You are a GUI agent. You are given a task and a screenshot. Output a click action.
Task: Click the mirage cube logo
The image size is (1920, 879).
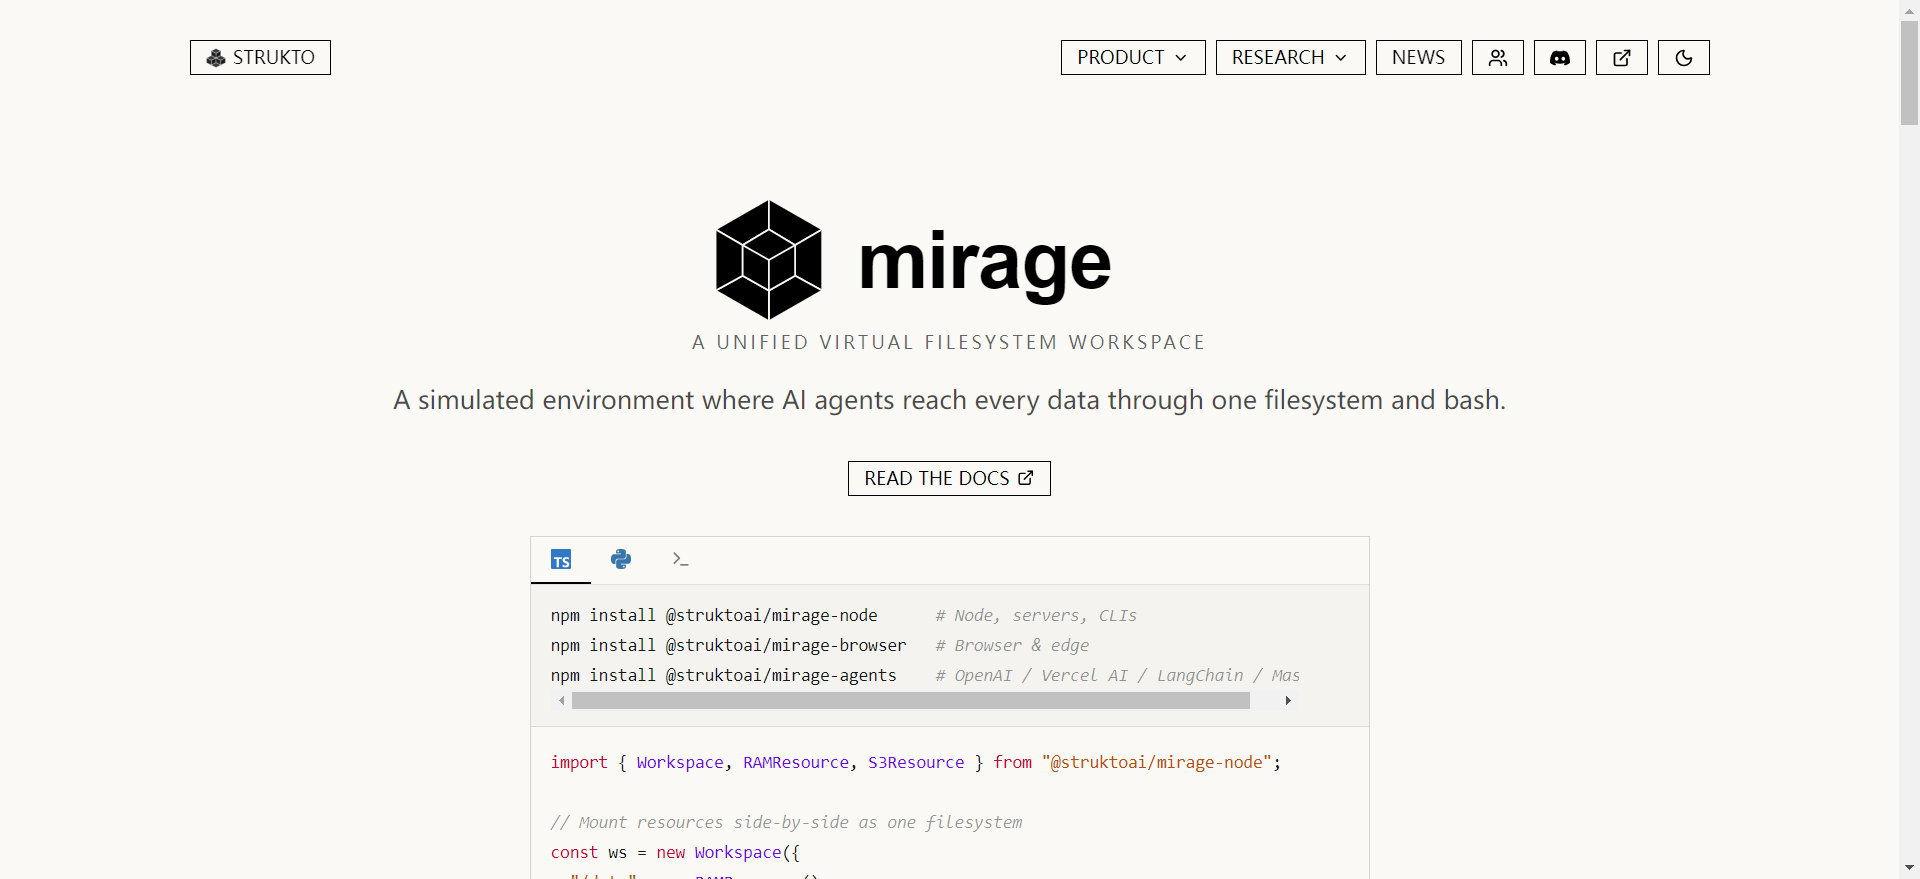point(768,260)
